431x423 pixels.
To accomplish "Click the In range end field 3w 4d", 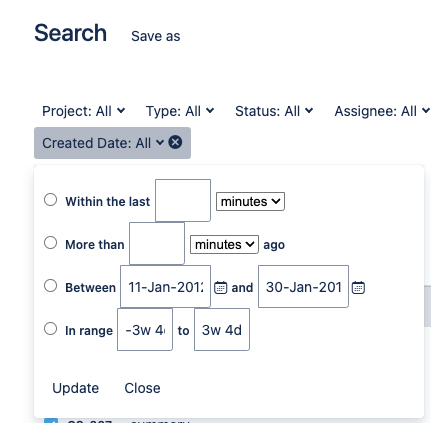I will click(222, 329).
